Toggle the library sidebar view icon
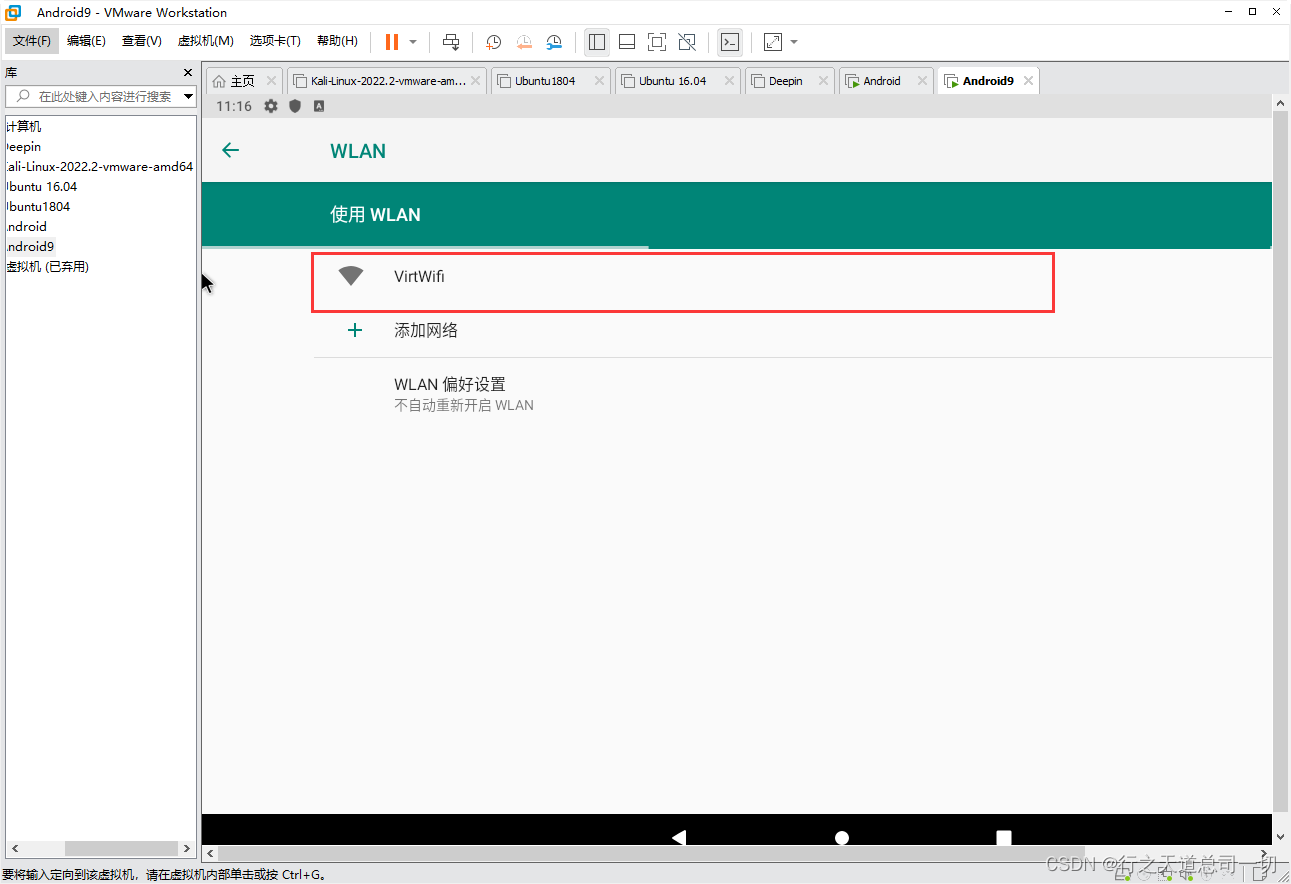The image size is (1291, 884). [x=597, y=42]
